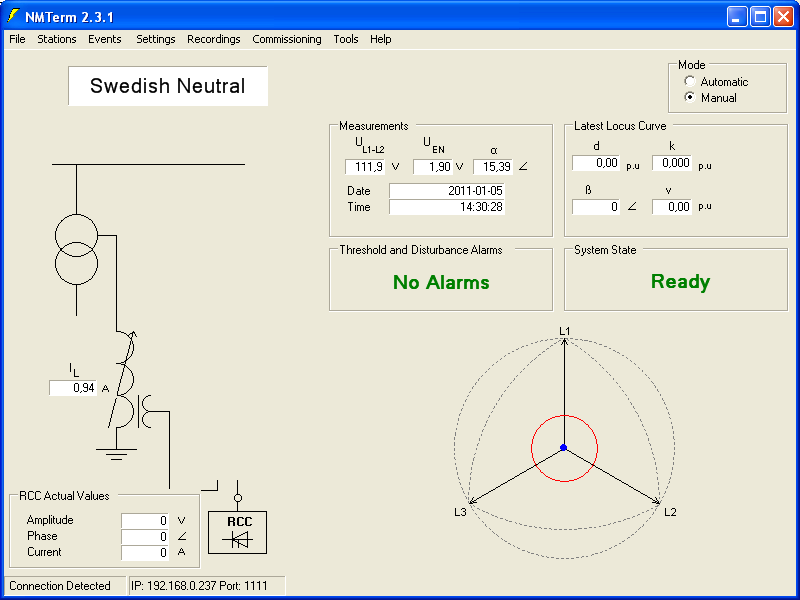The image size is (800, 600).
Task: Click the blue neutral point dot
Action: coord(564,447)
